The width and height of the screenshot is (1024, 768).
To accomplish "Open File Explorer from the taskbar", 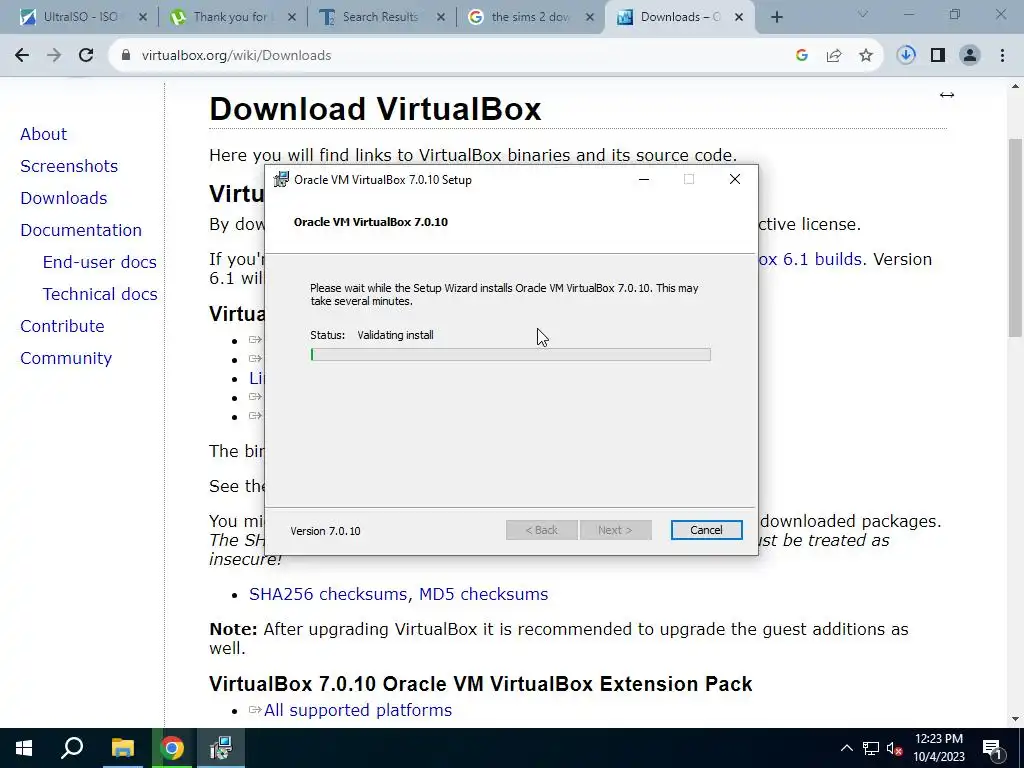I will pyautogui.click(x=122, y=748).
